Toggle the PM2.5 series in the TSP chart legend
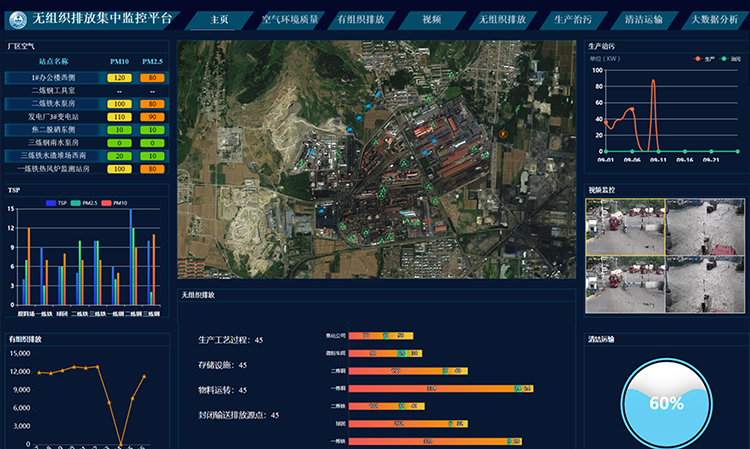Viewport: 750px width, 449px height. [x=86, y=203]
